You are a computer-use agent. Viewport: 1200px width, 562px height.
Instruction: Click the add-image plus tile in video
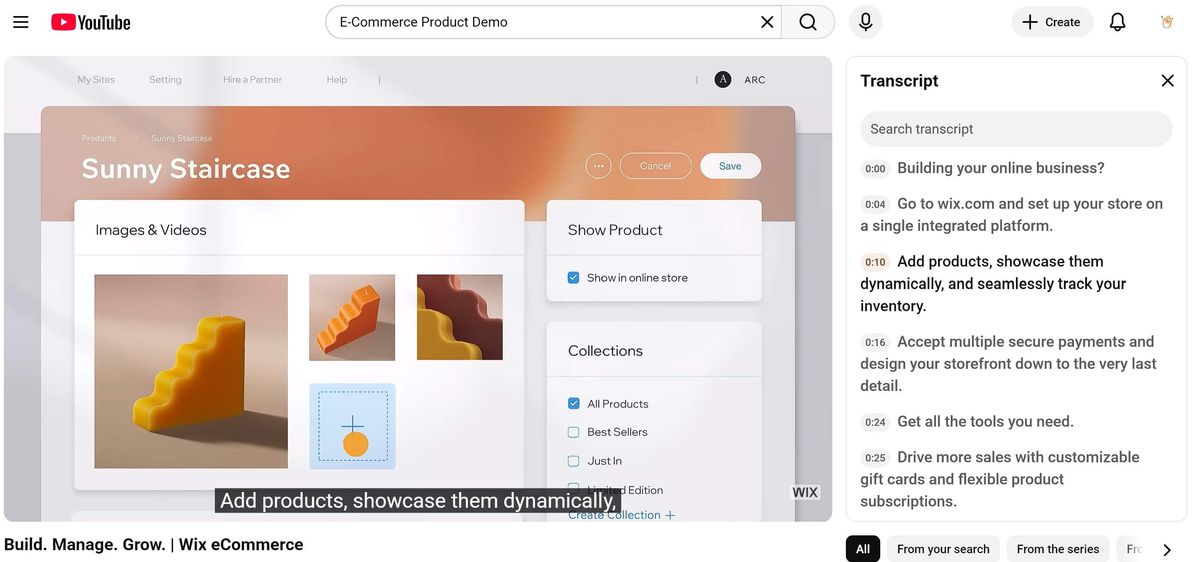(352, 426)
